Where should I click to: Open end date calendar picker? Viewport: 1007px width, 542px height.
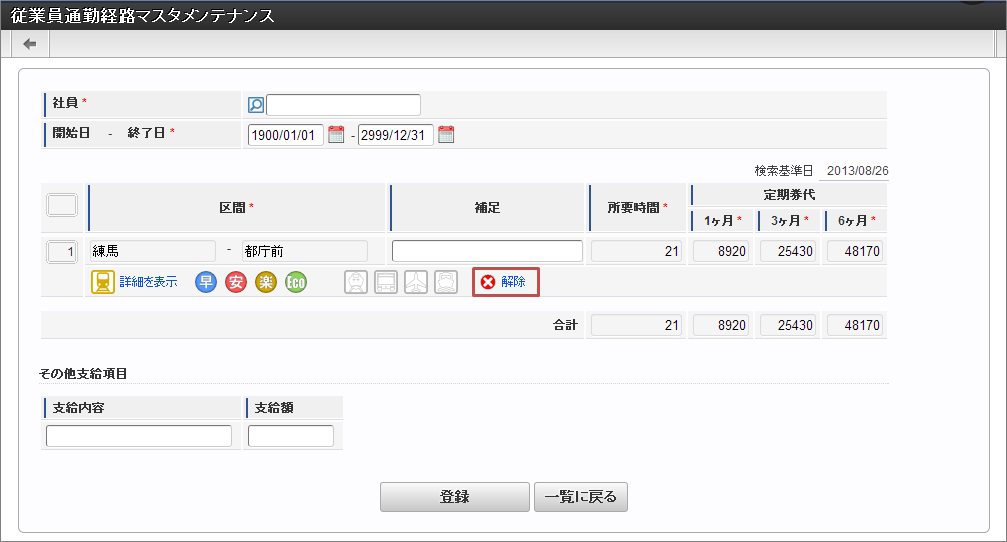tap(446, 134)
